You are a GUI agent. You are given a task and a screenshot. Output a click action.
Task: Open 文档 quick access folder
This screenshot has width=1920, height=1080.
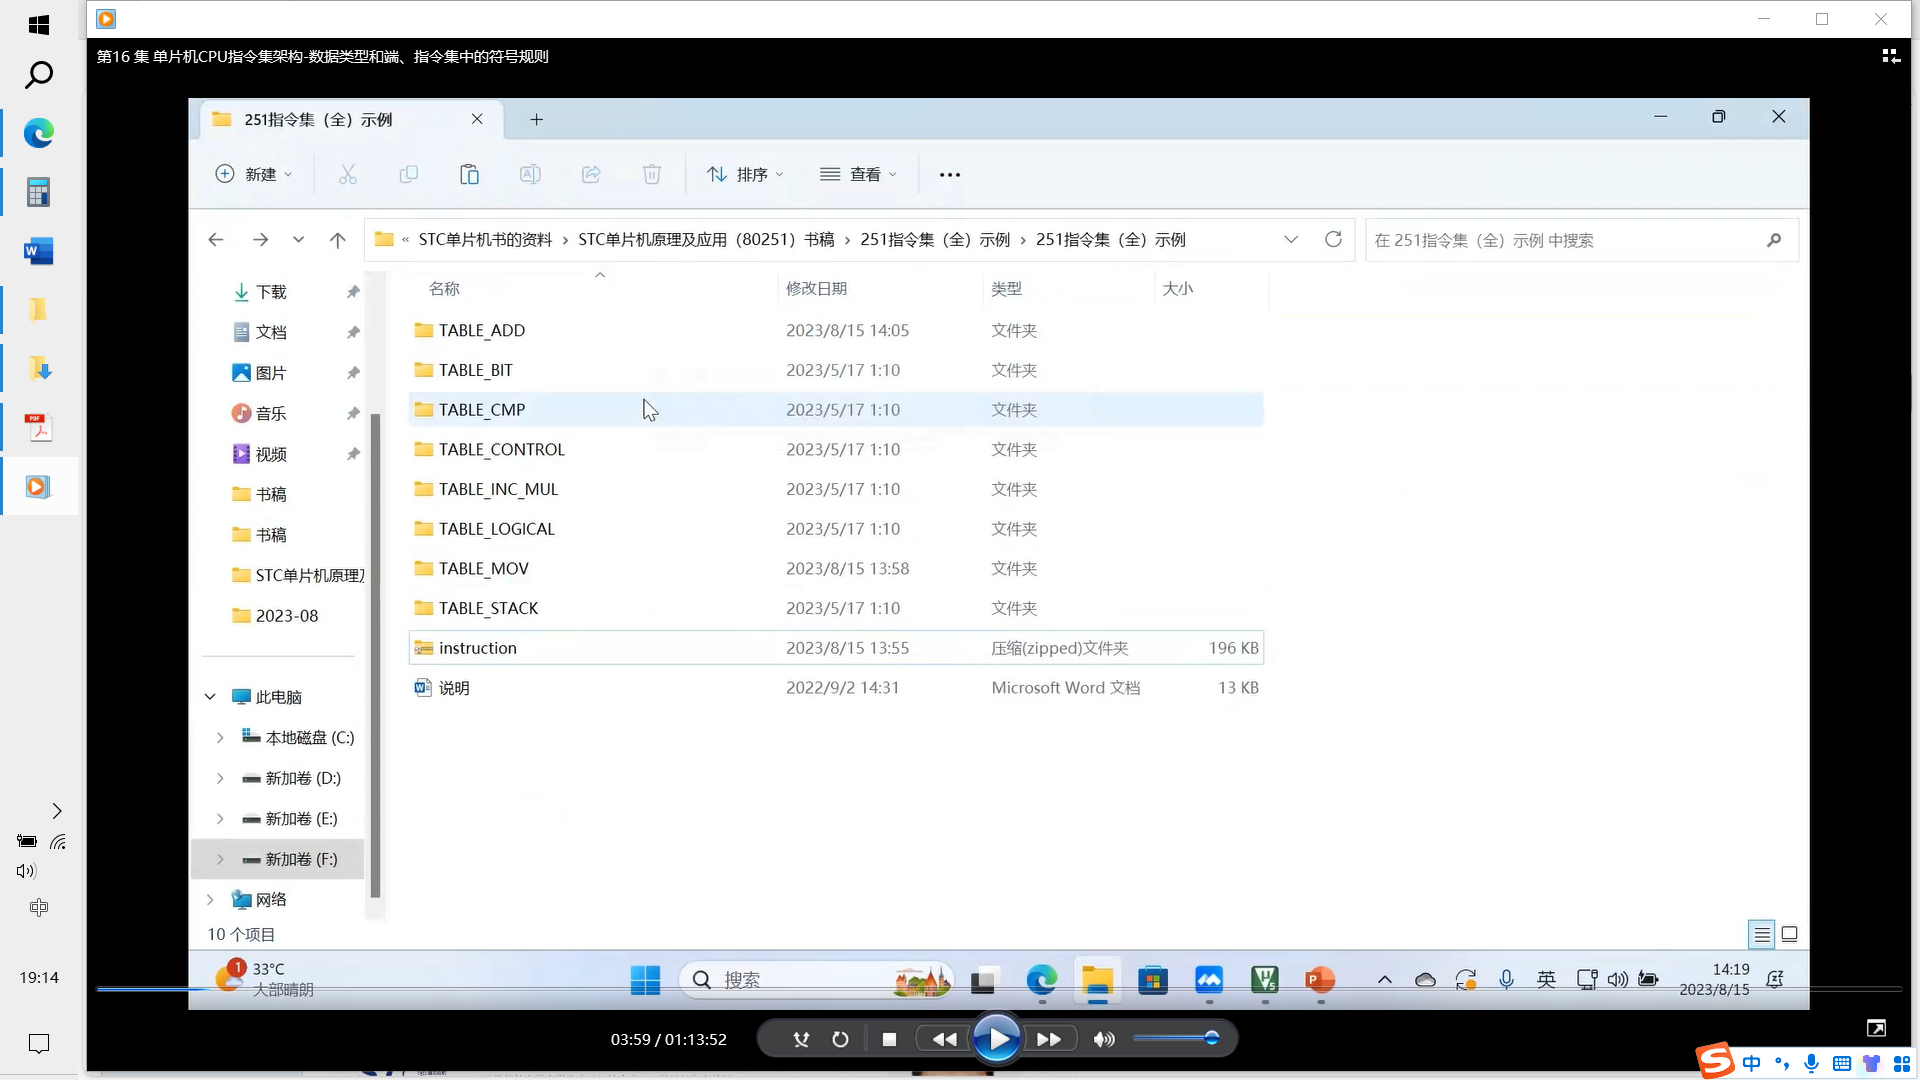click(272, 332)
